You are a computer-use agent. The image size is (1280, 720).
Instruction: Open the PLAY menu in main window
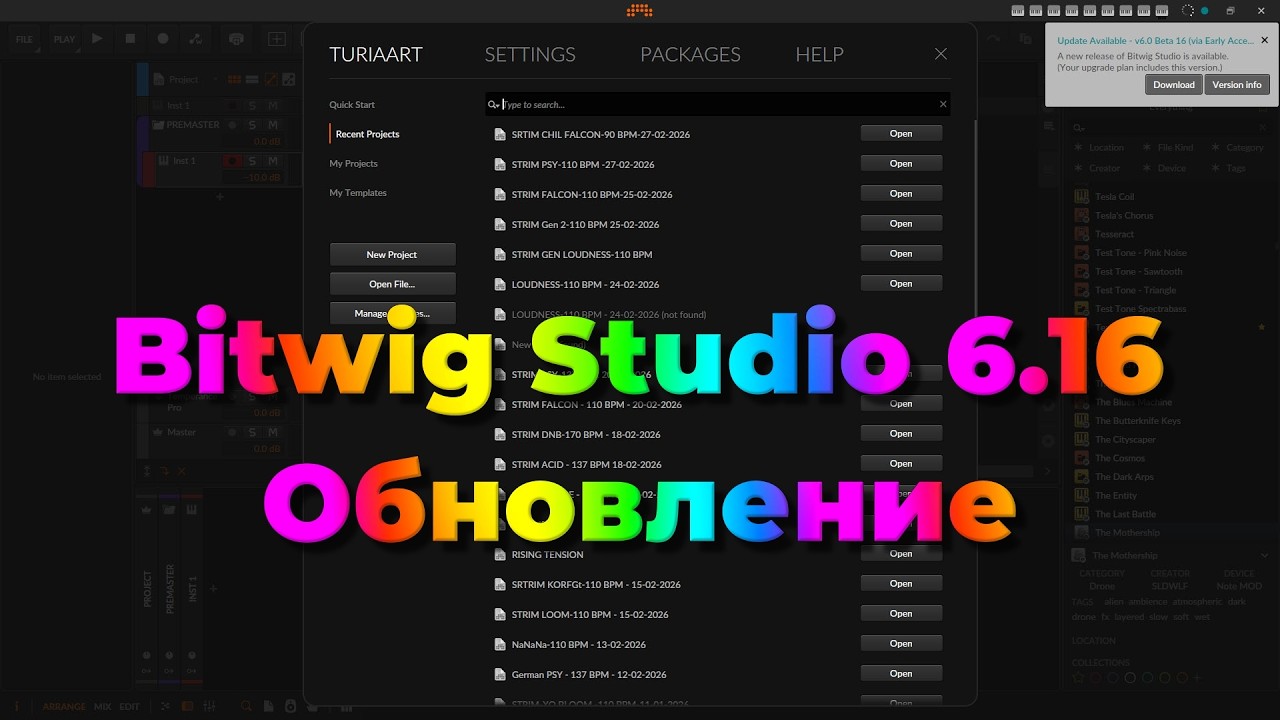pyautogui.click(x=64, y=39)
